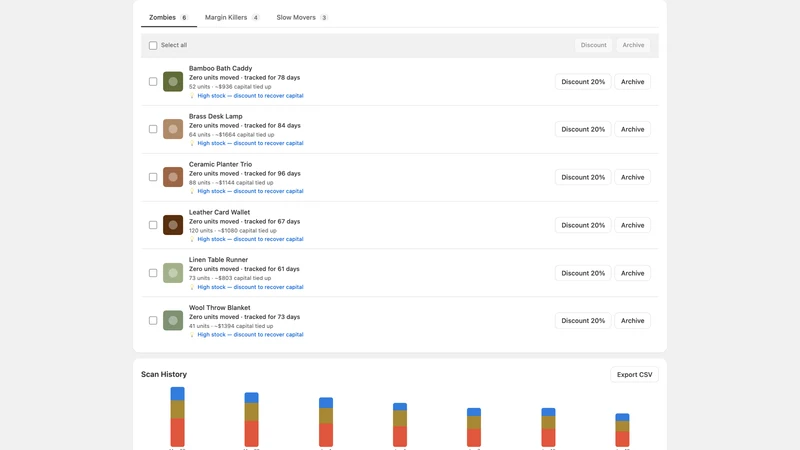Screen dimensions: 800x450
Task: Tick the Linen Table Runner checkbox
Action: pyautogui.click(x=153, y=273)
